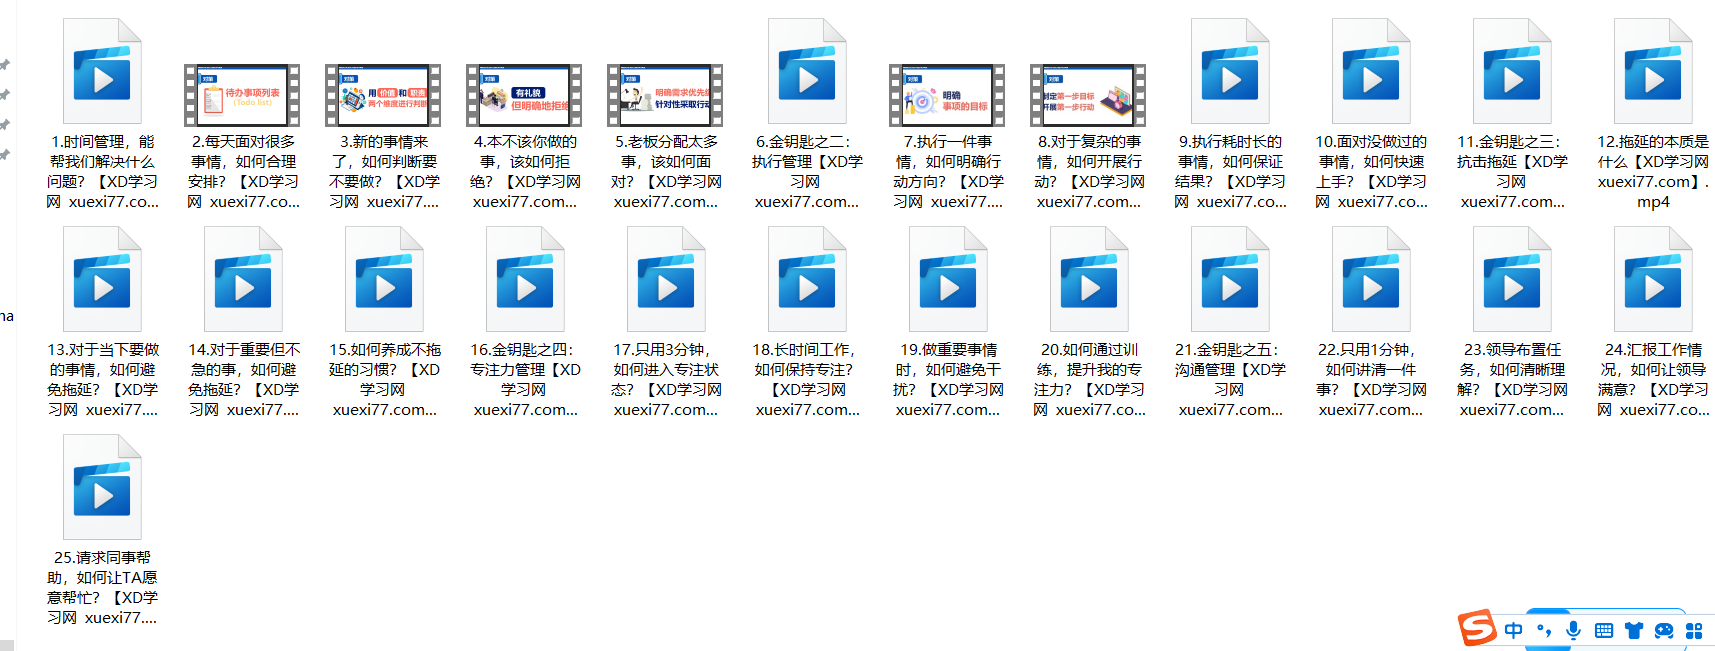Viewport: 1715px width, 651px height.
Task: Click thumbnail of video 8.对于复杂的事情
Action: (x=1089, y=96)
